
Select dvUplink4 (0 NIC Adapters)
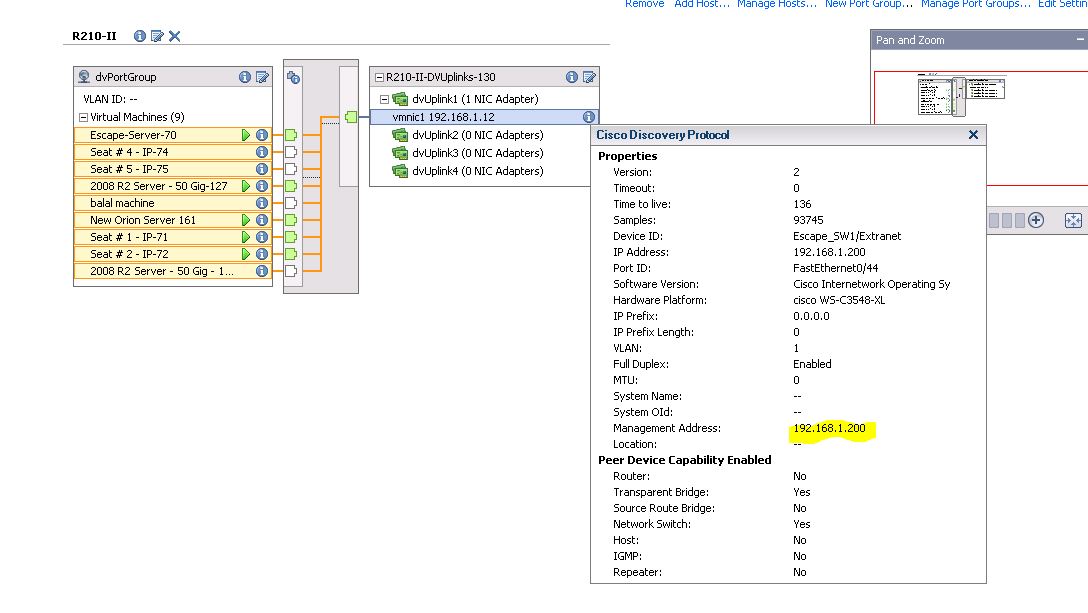point(477,171)
